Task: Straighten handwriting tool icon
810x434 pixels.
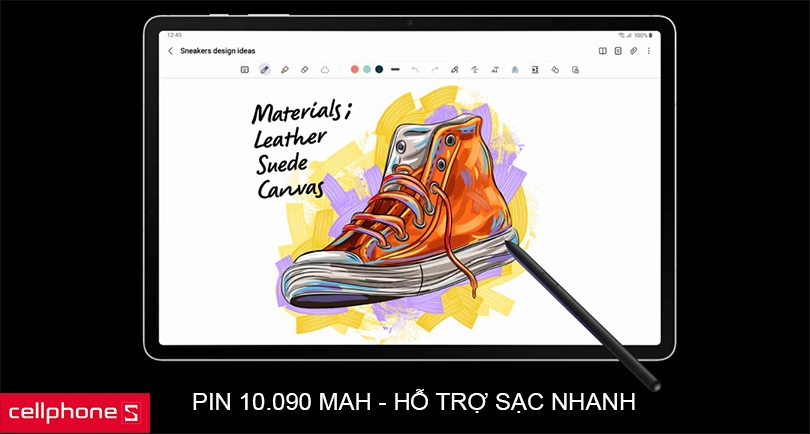Action: click(x=475, y=69)
